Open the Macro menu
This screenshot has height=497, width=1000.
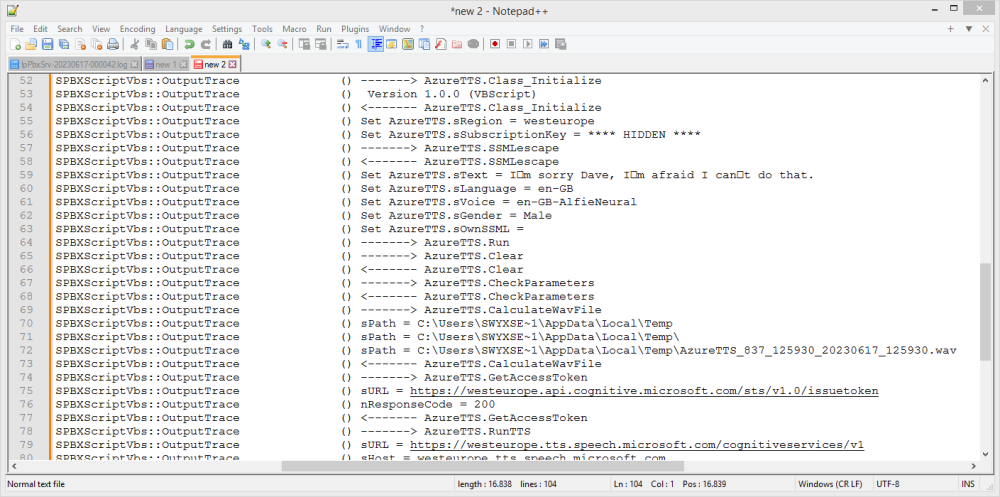pos(294,29)
